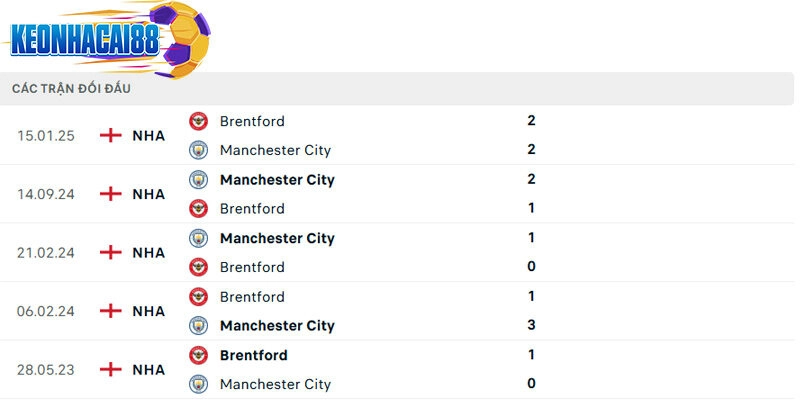Click Manchester City crest in 15.01.25 match
Screen dimensions: 800x400
click(199, 150)
